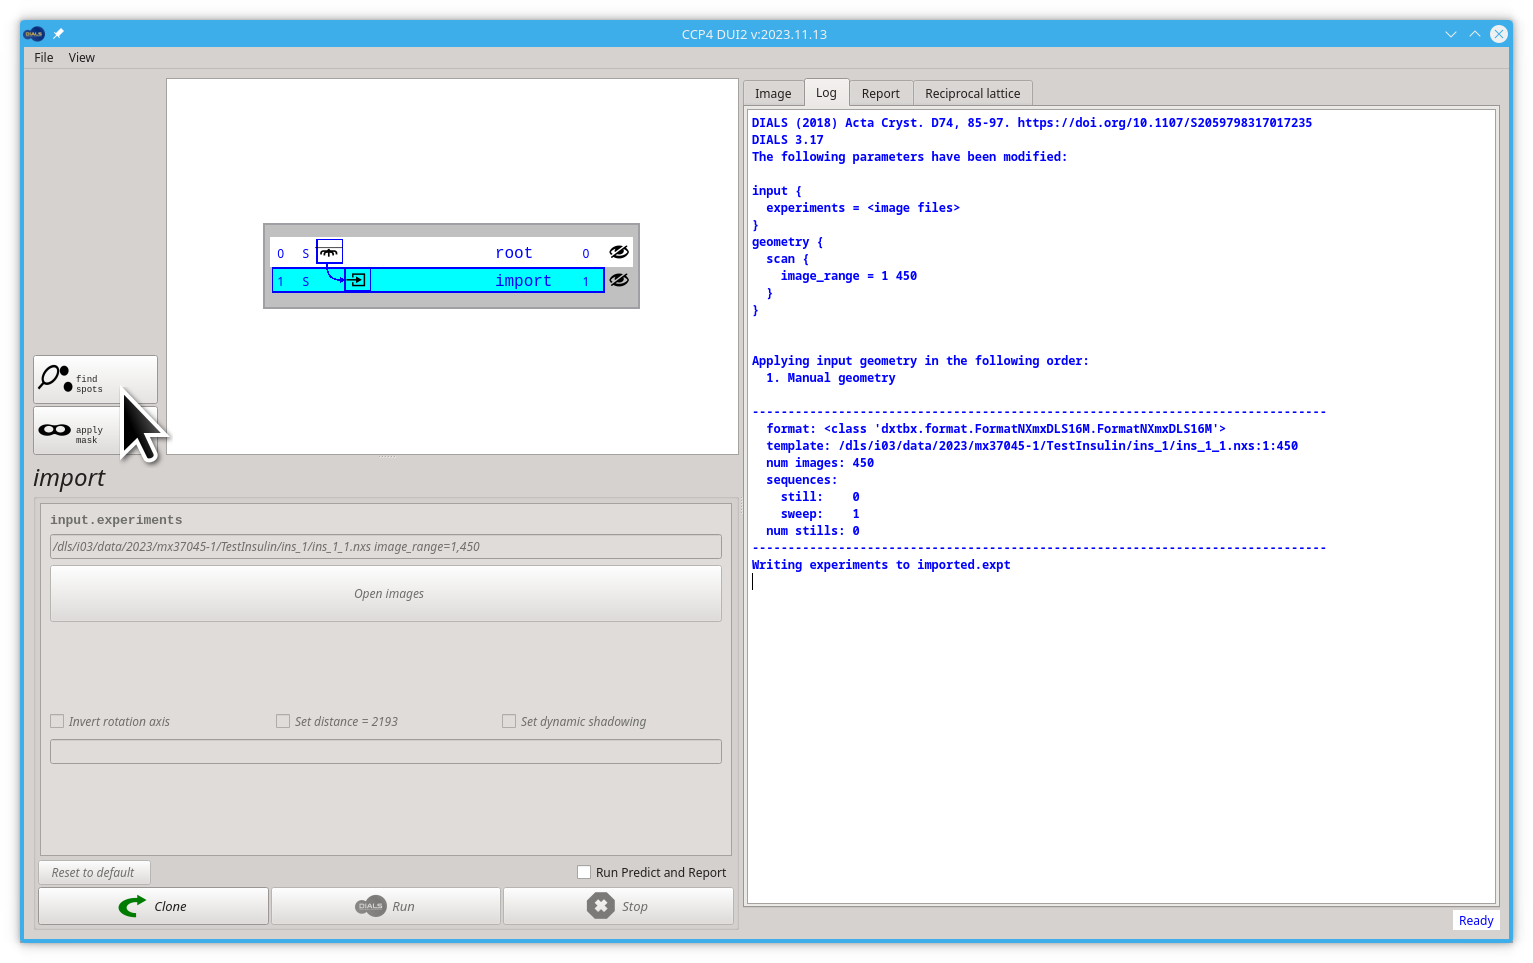
Task: Enable Set dynamic shadowing checkbox
Action: click(x=509, y=721)
